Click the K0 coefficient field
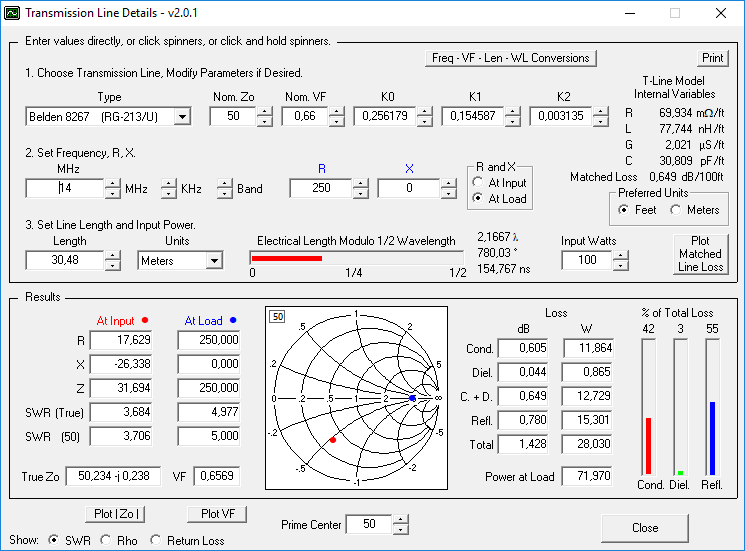 pos(384,116)
